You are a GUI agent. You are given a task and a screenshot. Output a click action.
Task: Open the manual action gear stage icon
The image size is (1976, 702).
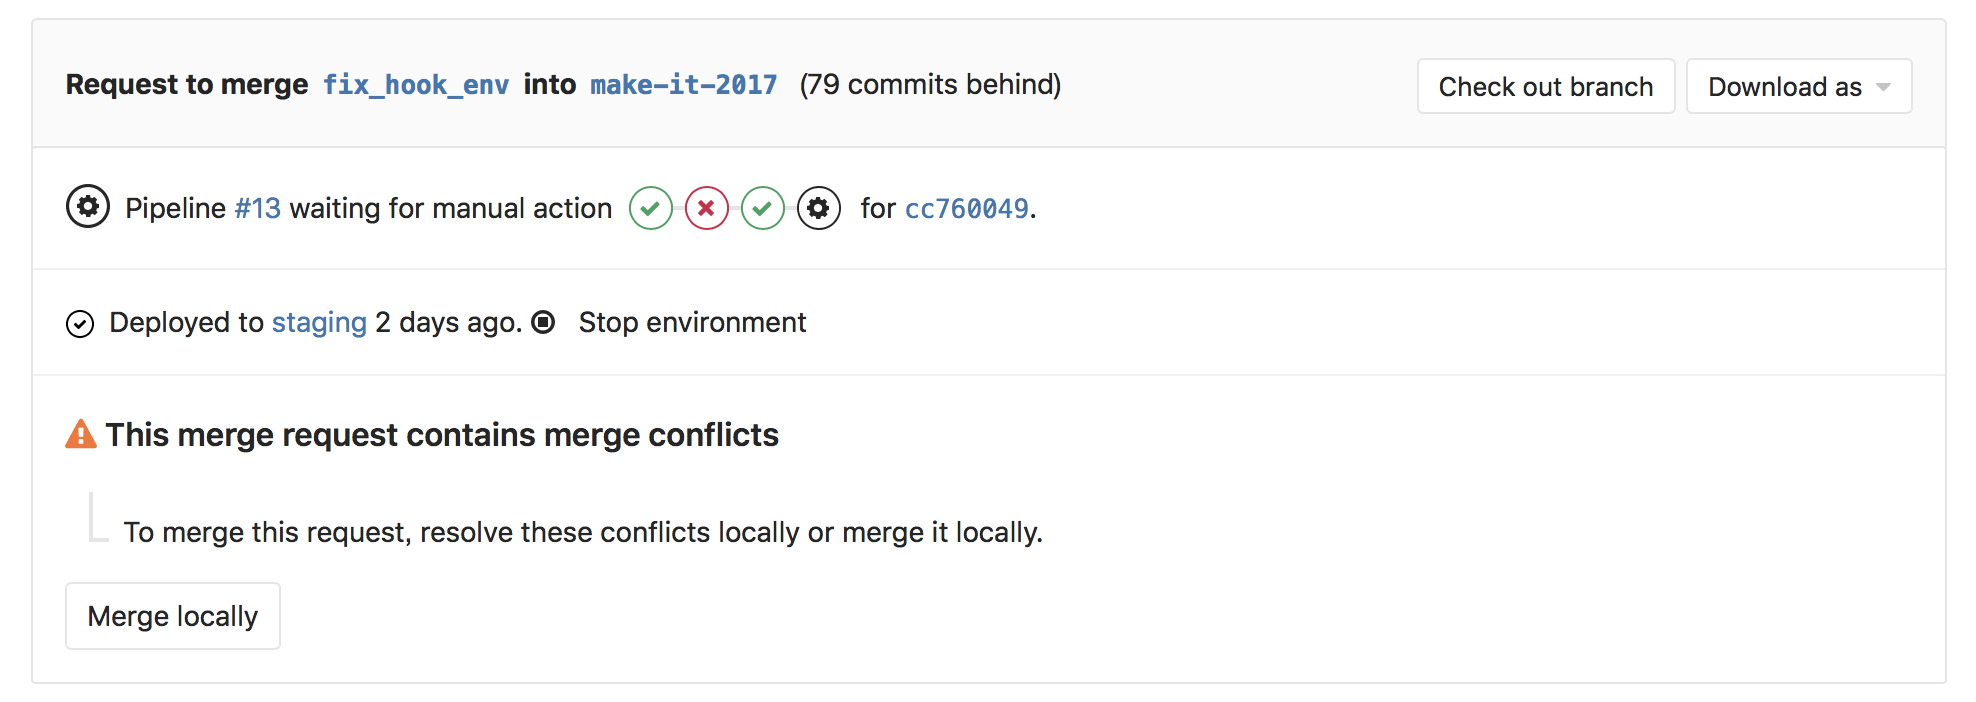819,208
